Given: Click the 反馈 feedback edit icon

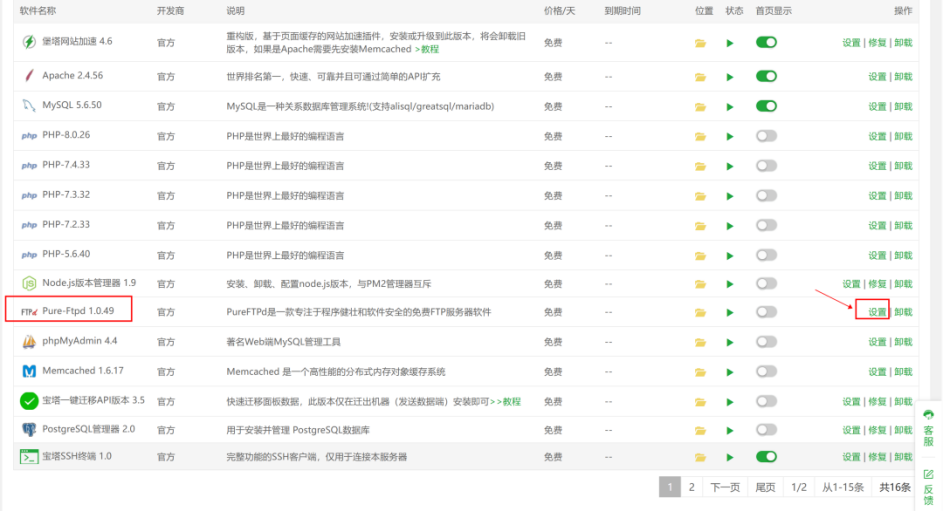Looking at the screenshot, I should coord(929,474).
